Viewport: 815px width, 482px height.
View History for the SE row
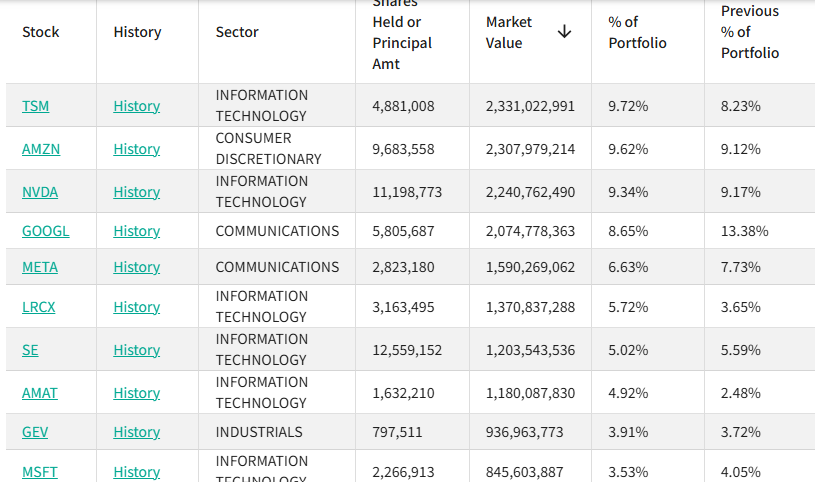coord(137,350)
